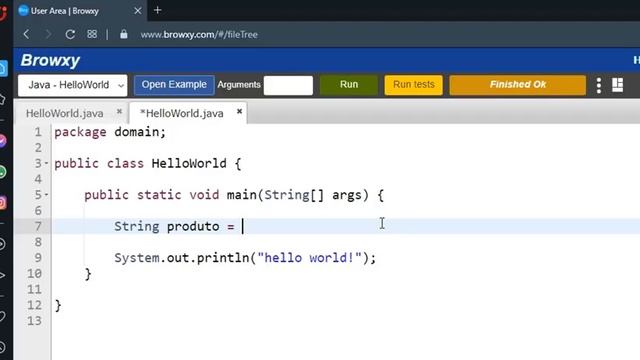Screen dimensions: 640x360
Task: Toggle the layout panels icon
Action: [x=618, y=85]
